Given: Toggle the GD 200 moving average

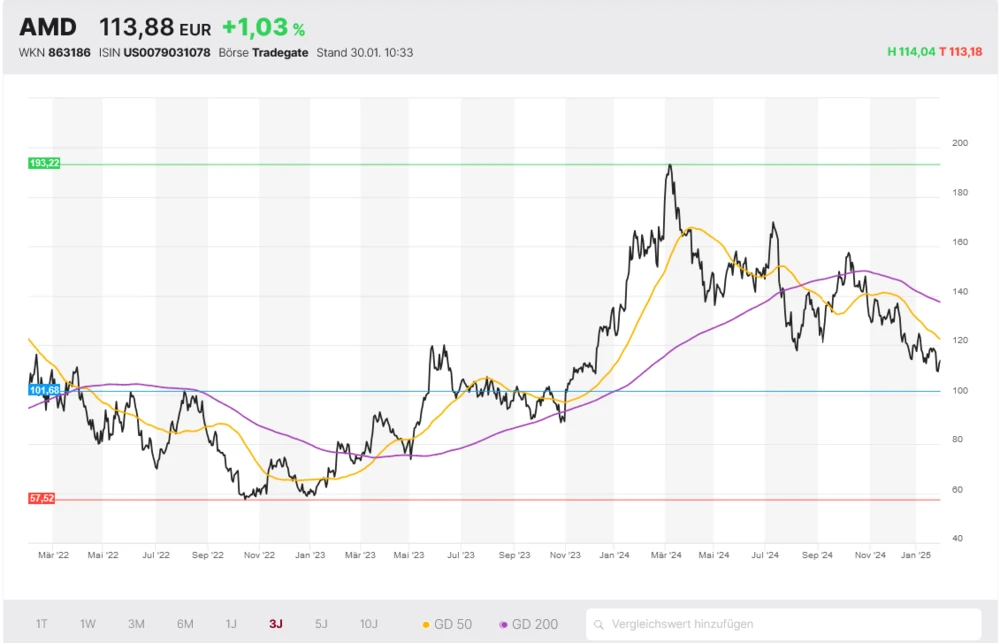Looking at the screenshot, I should tap(528, 624).
